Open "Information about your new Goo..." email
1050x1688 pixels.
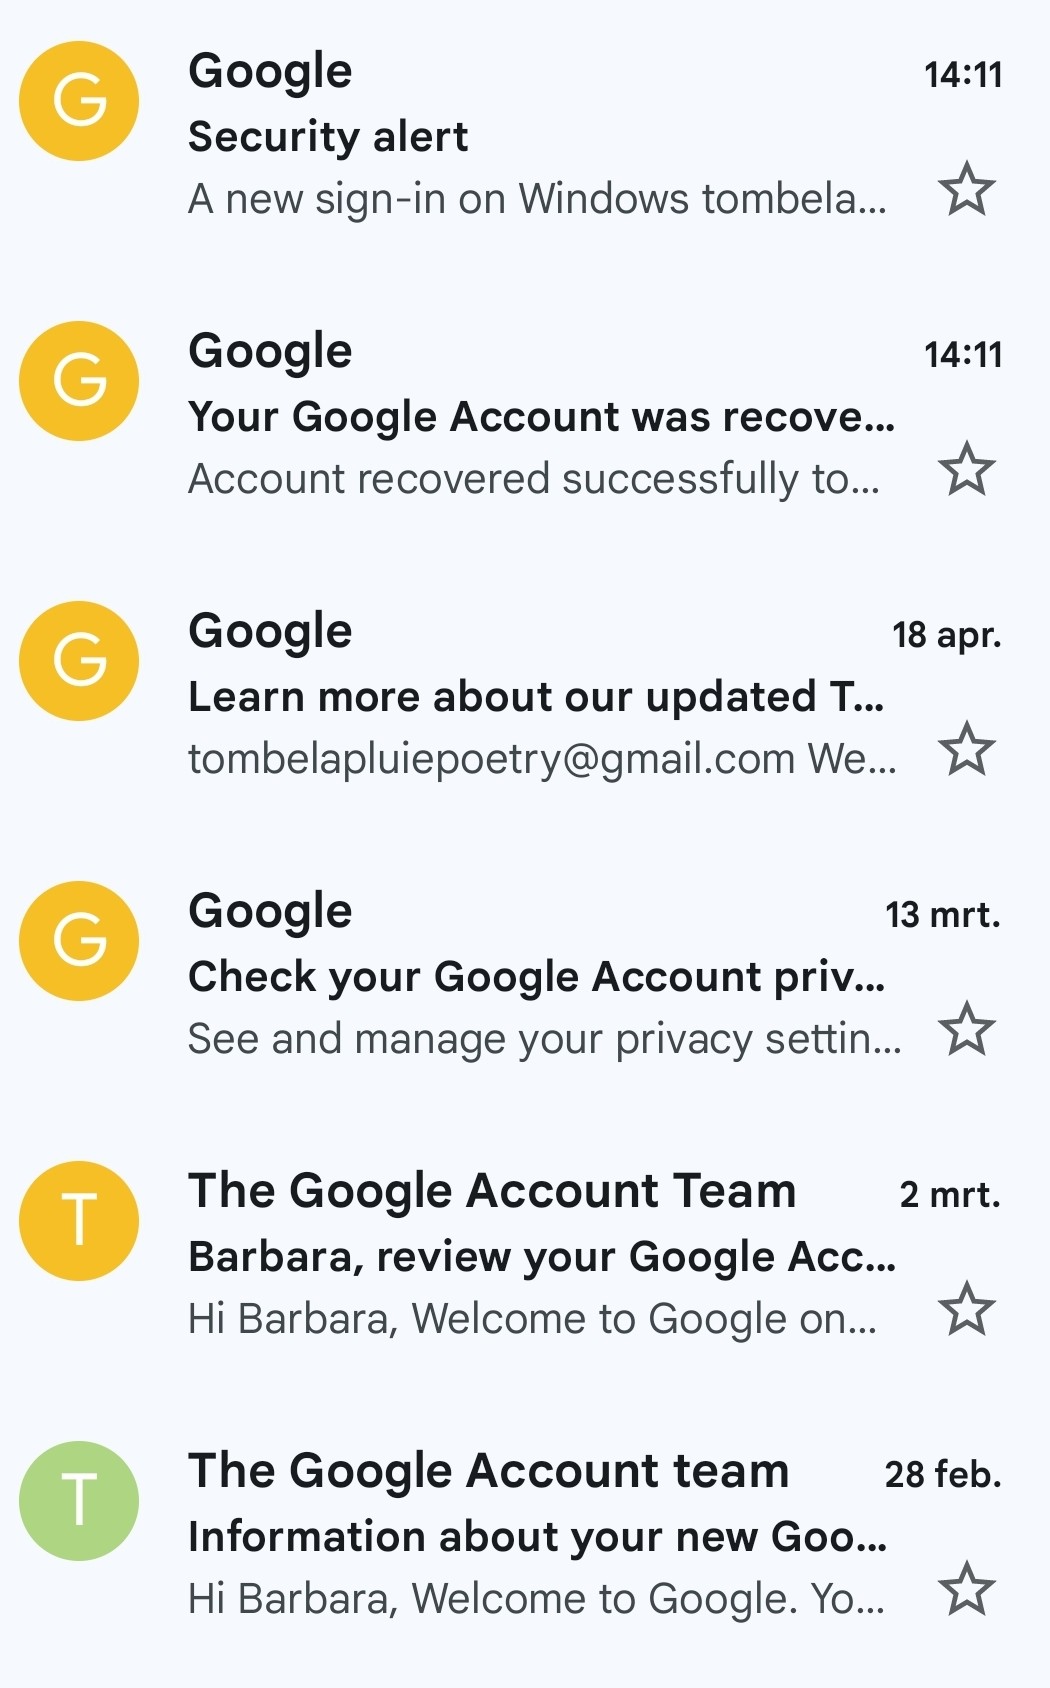537,1537
